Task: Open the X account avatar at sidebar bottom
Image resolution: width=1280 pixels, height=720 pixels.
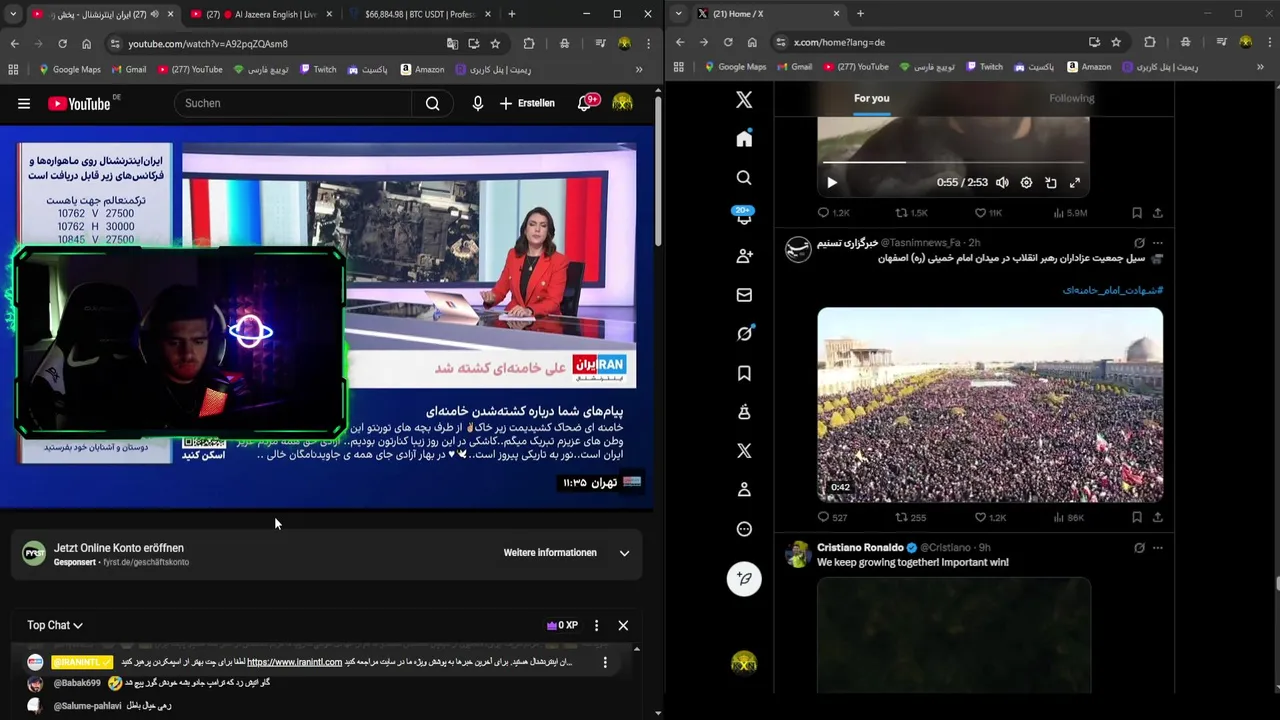Action: pyautogui.click(x=744, y=664)
